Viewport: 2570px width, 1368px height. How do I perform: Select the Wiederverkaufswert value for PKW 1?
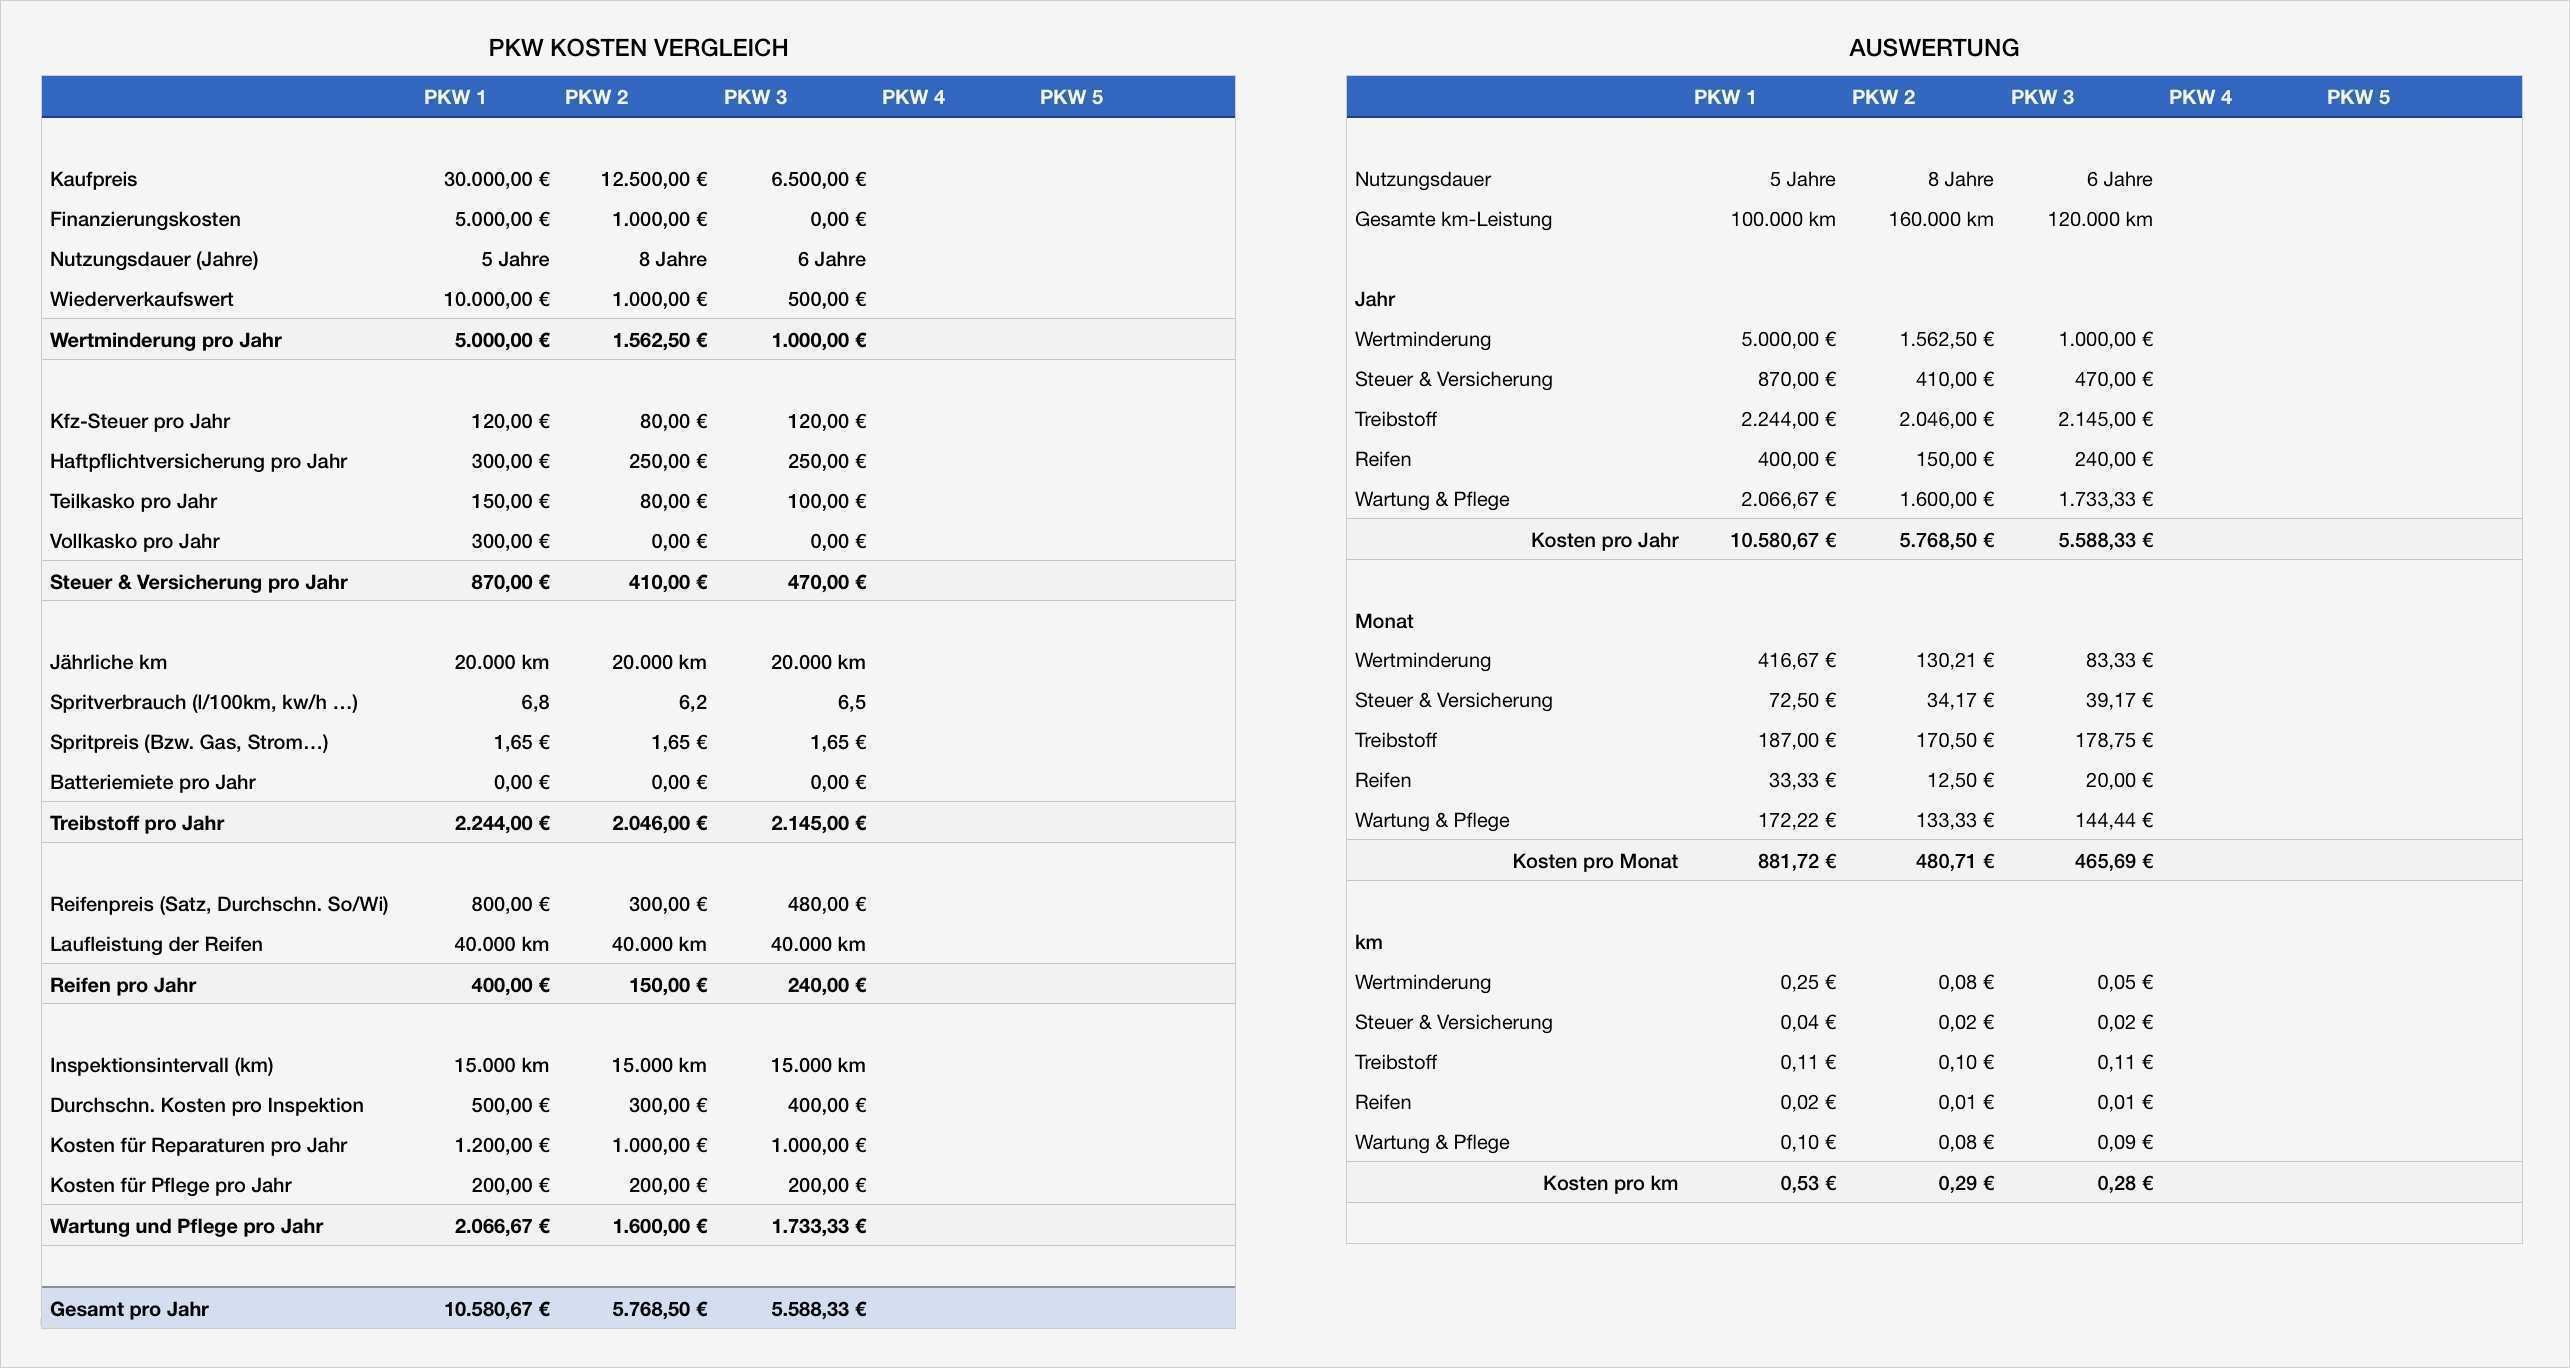point(497,299)
